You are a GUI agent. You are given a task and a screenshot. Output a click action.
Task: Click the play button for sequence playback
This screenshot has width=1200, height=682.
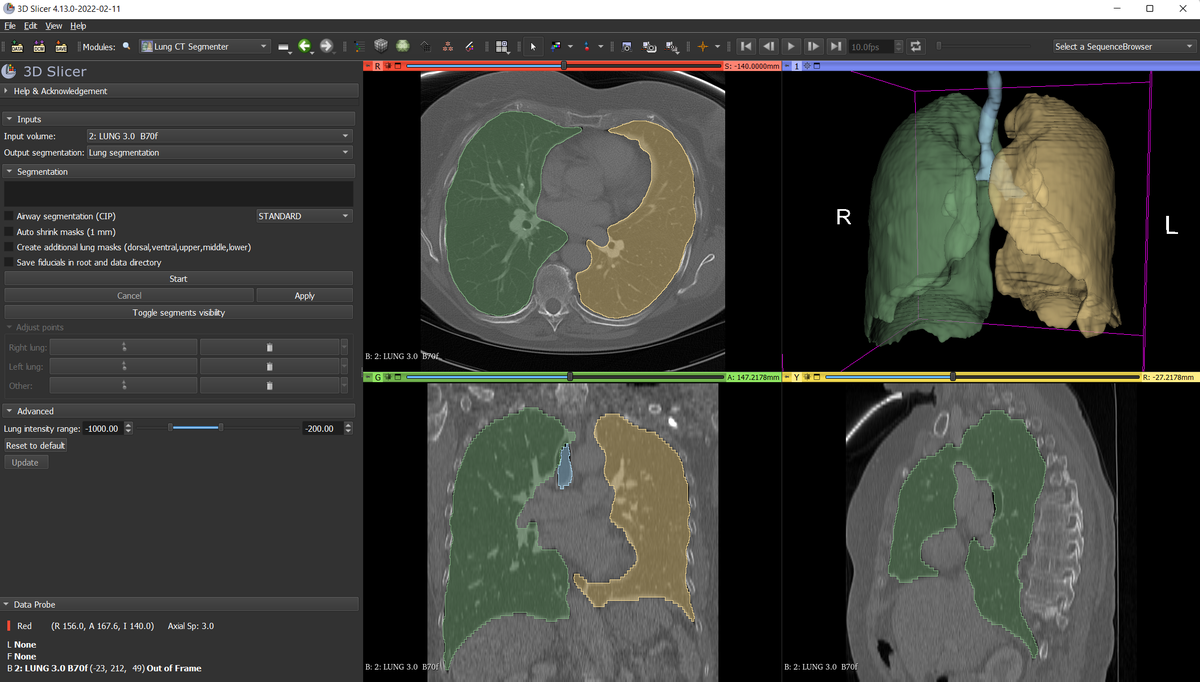[x=791, y=45]
